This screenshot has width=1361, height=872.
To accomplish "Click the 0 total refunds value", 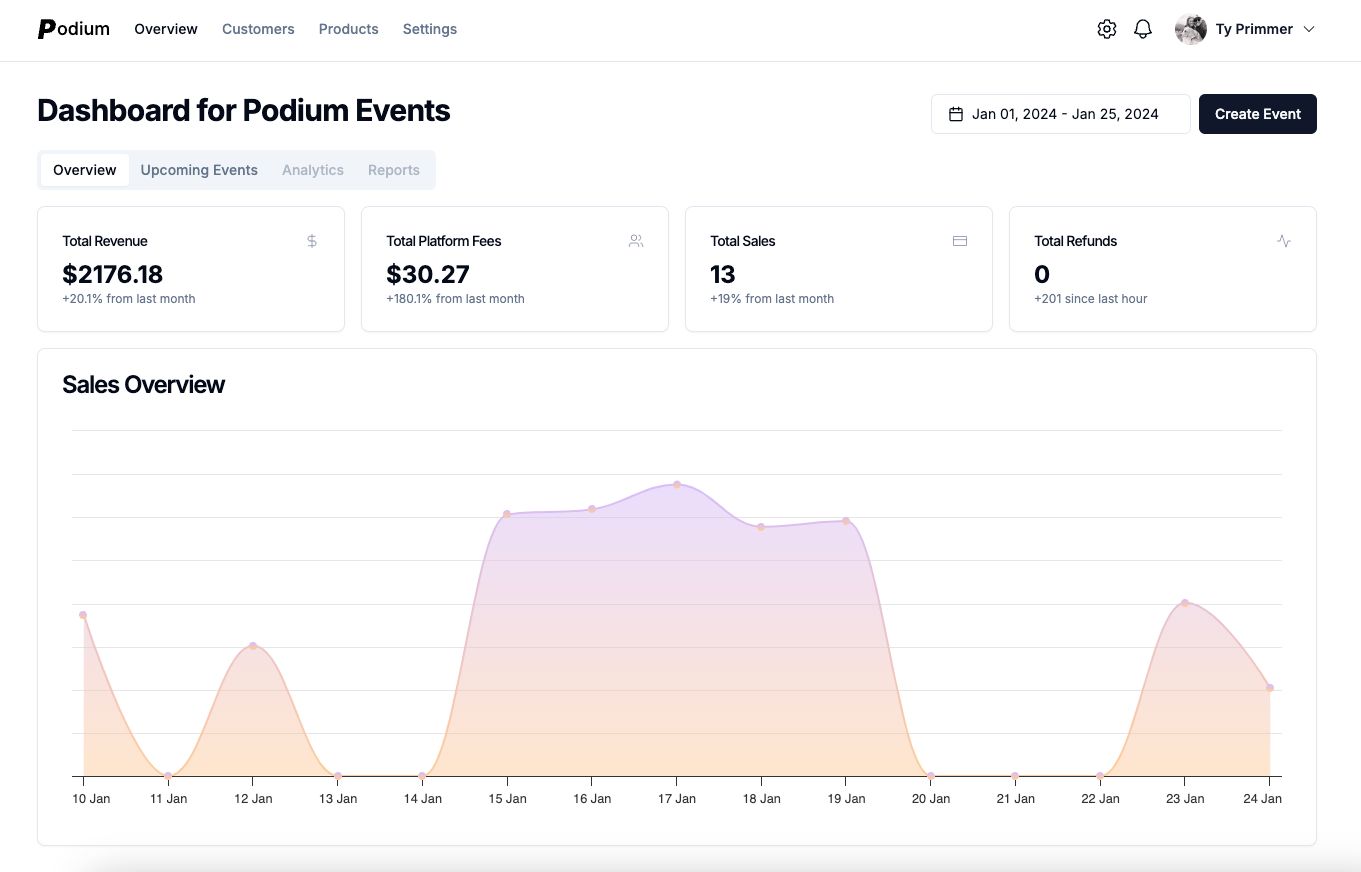I will point(1042,274).
